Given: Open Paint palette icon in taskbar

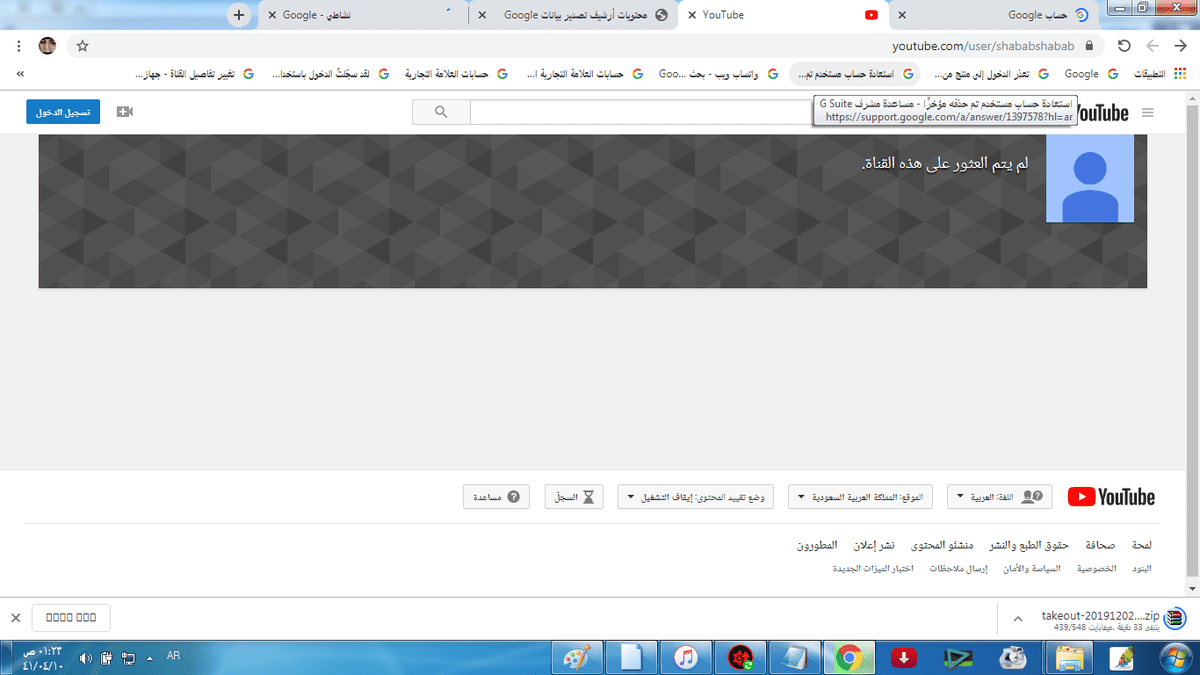Looking at the screenshot, I should [577, 658].
